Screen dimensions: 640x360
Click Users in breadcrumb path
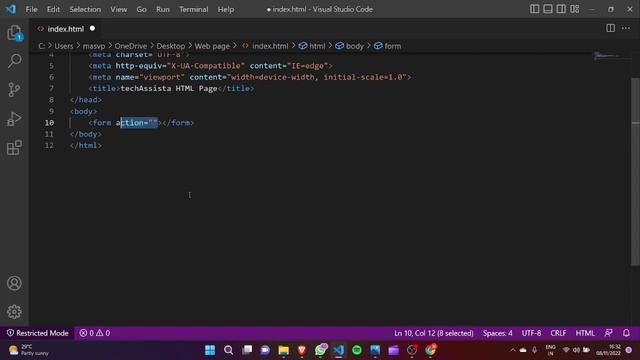[x=64, y=46]
